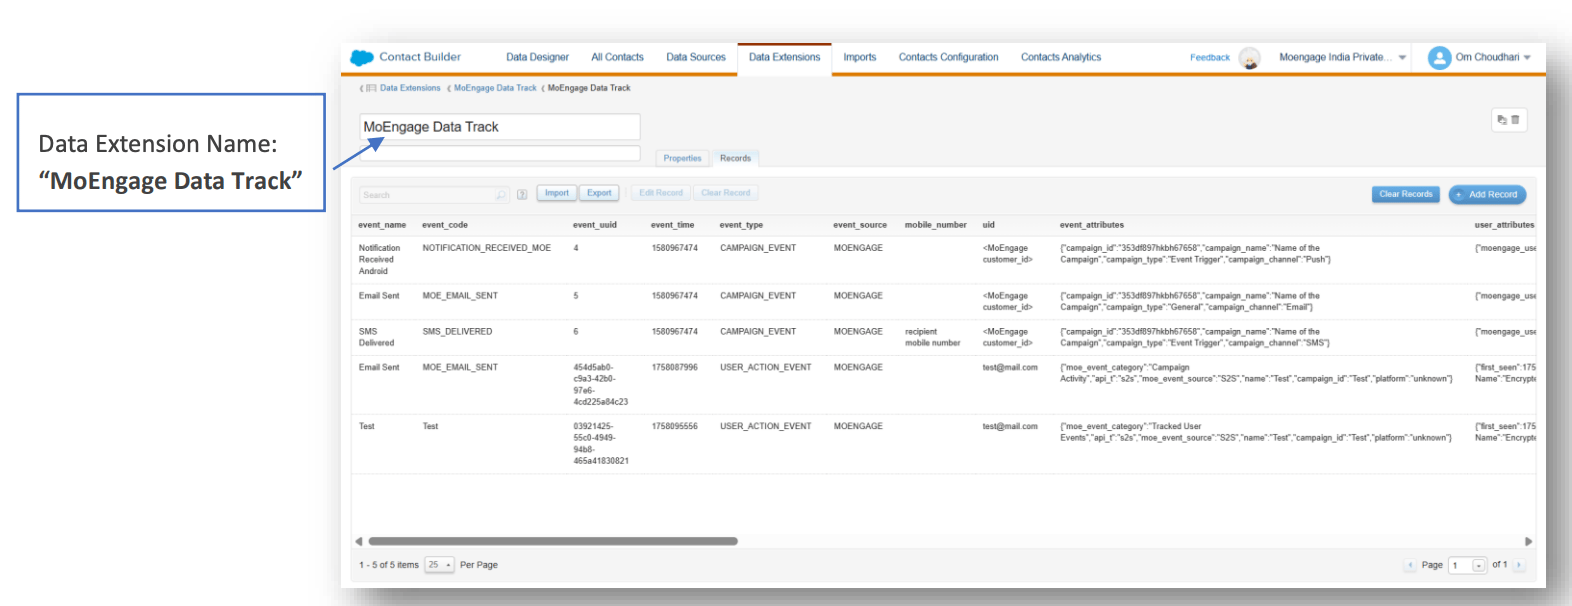Expand Moengage India Private account dropdown
The image size is (1572, 606).
click(1343, 58)
